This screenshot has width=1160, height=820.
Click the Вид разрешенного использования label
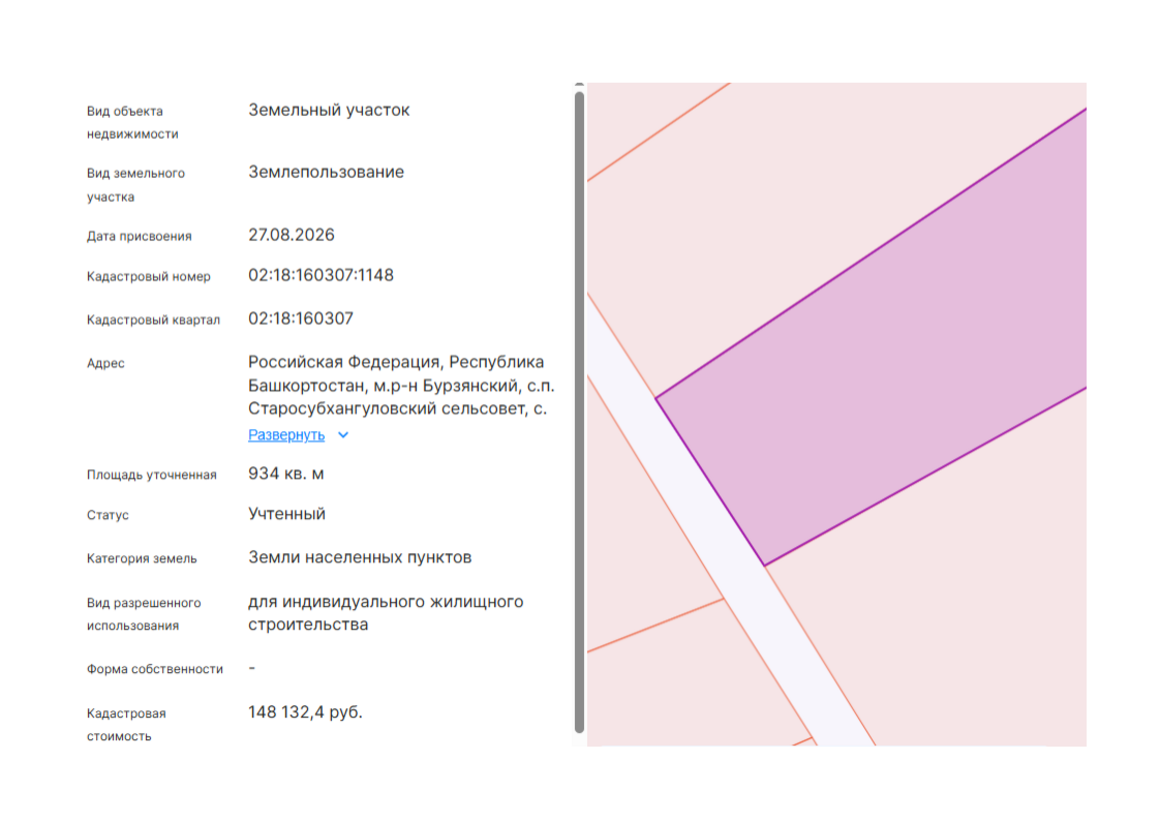144,614
